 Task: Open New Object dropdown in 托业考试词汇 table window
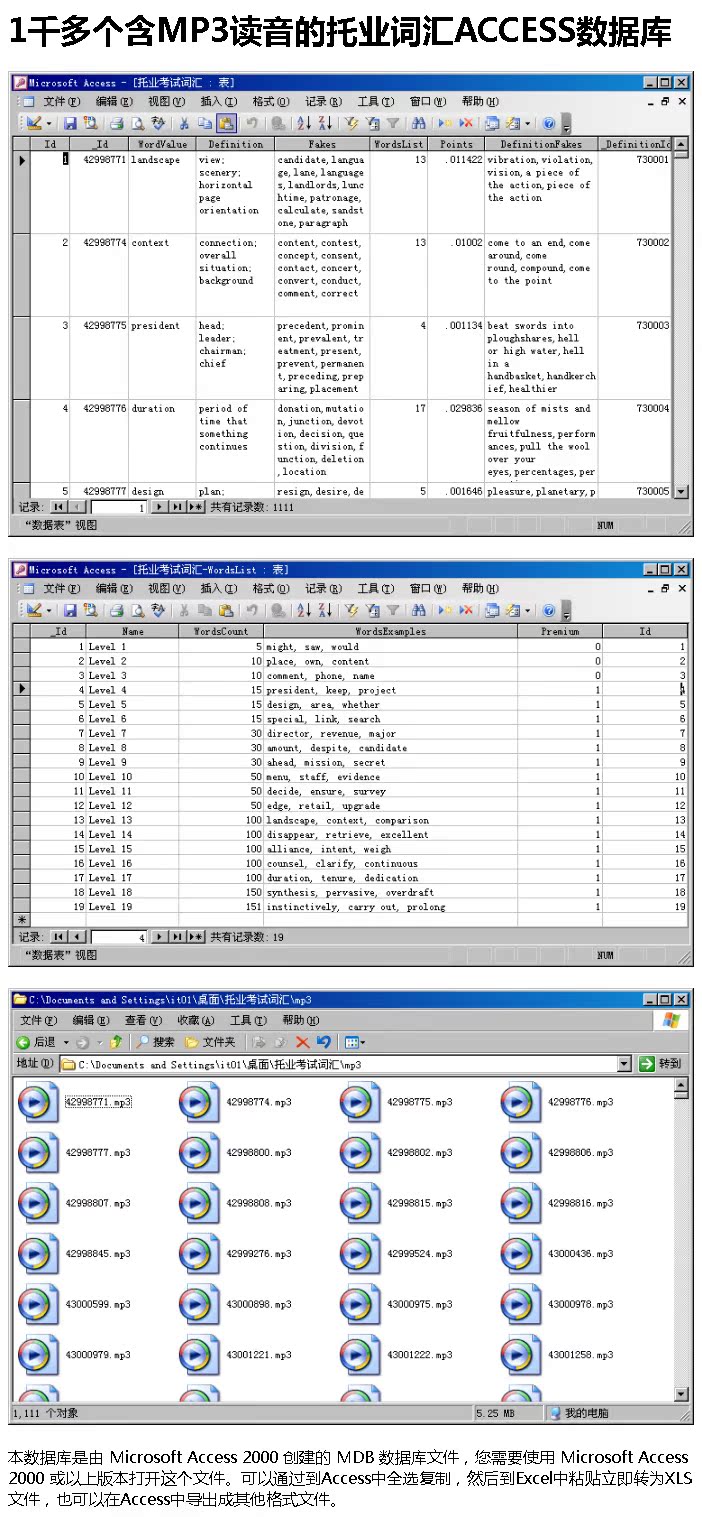[x=527, y=123]
